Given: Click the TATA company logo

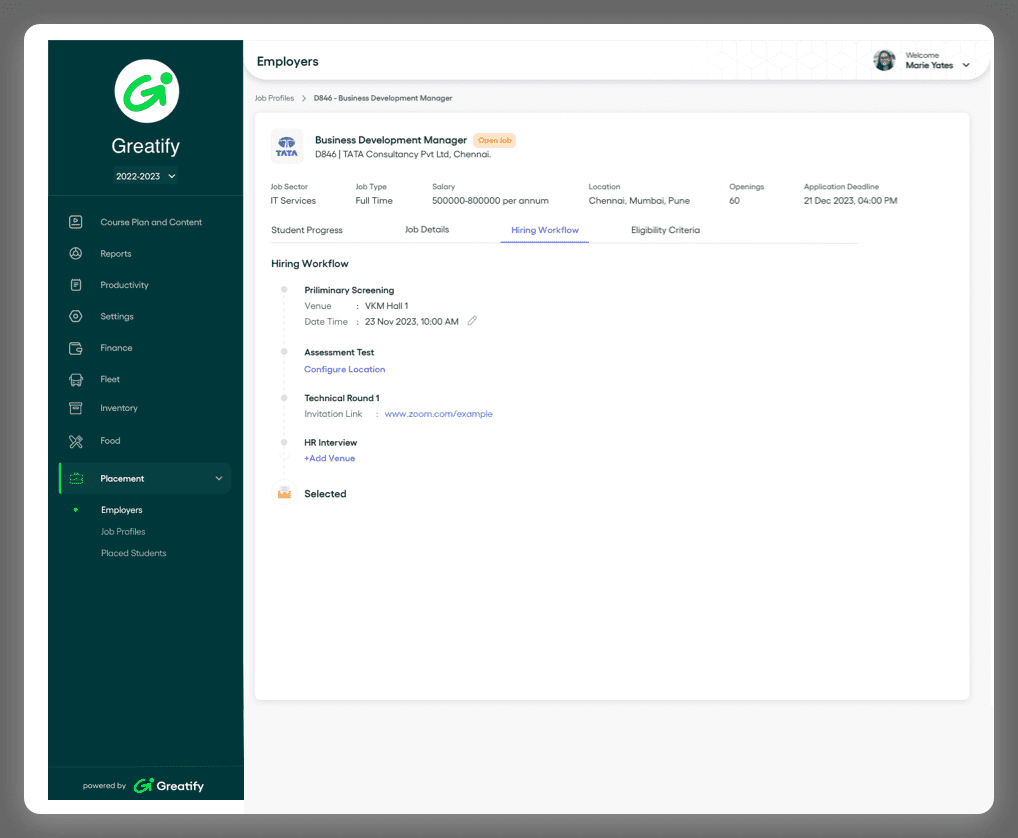Looking at the screenshot, I should [287, 146].
